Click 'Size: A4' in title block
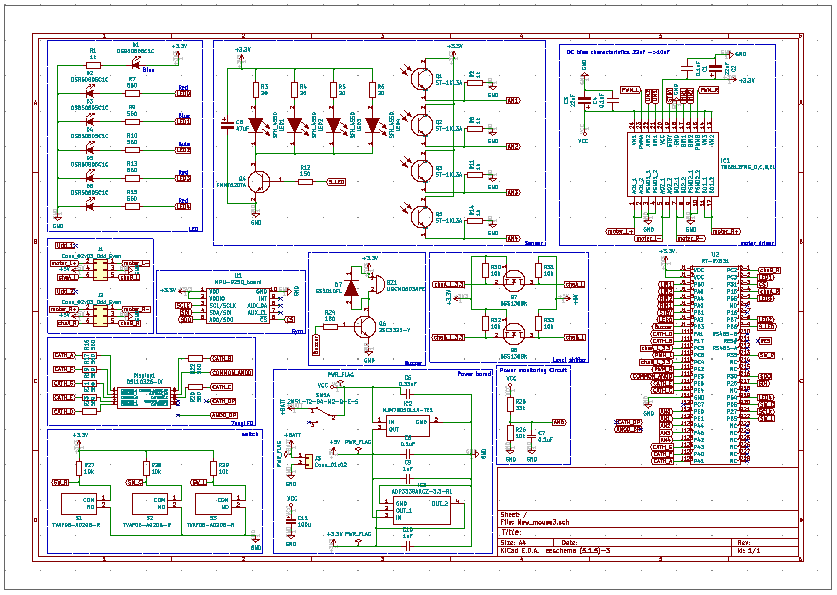This screenshot has height=595, width=837. (x=513, y=542)
